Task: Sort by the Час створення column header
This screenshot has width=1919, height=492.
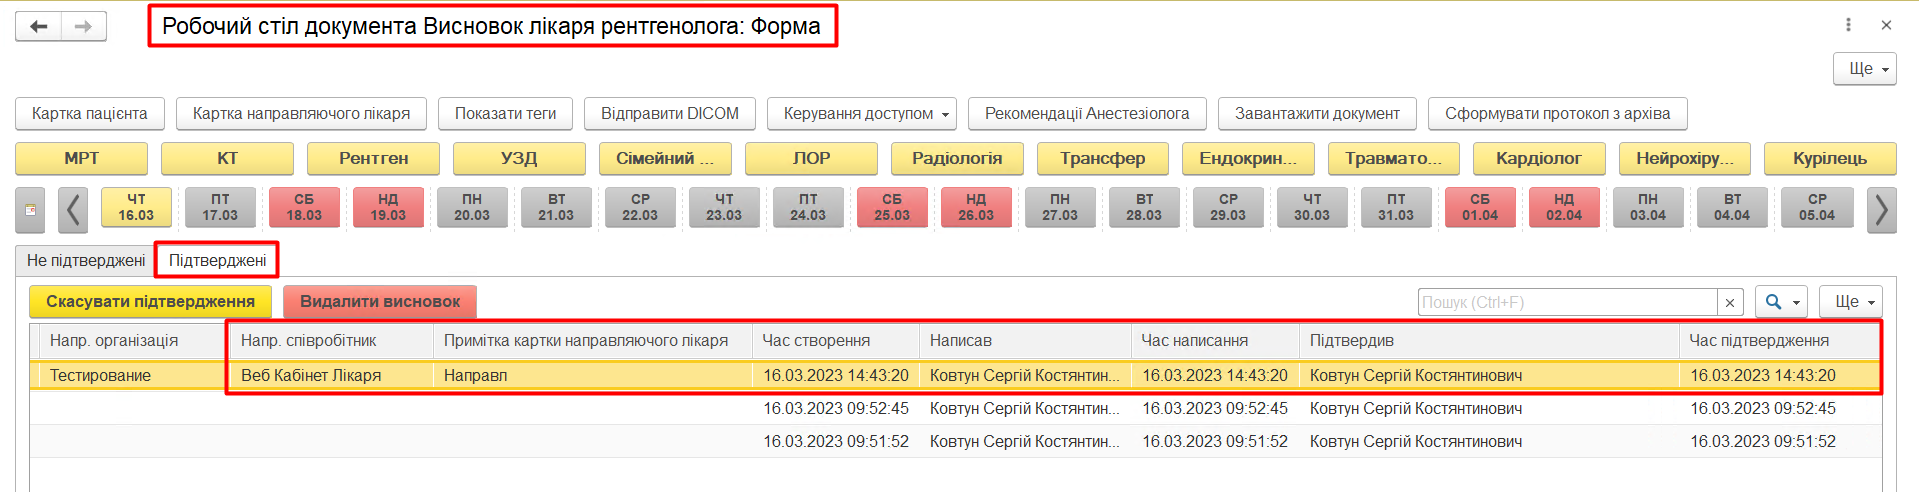Action: (816, 341)
